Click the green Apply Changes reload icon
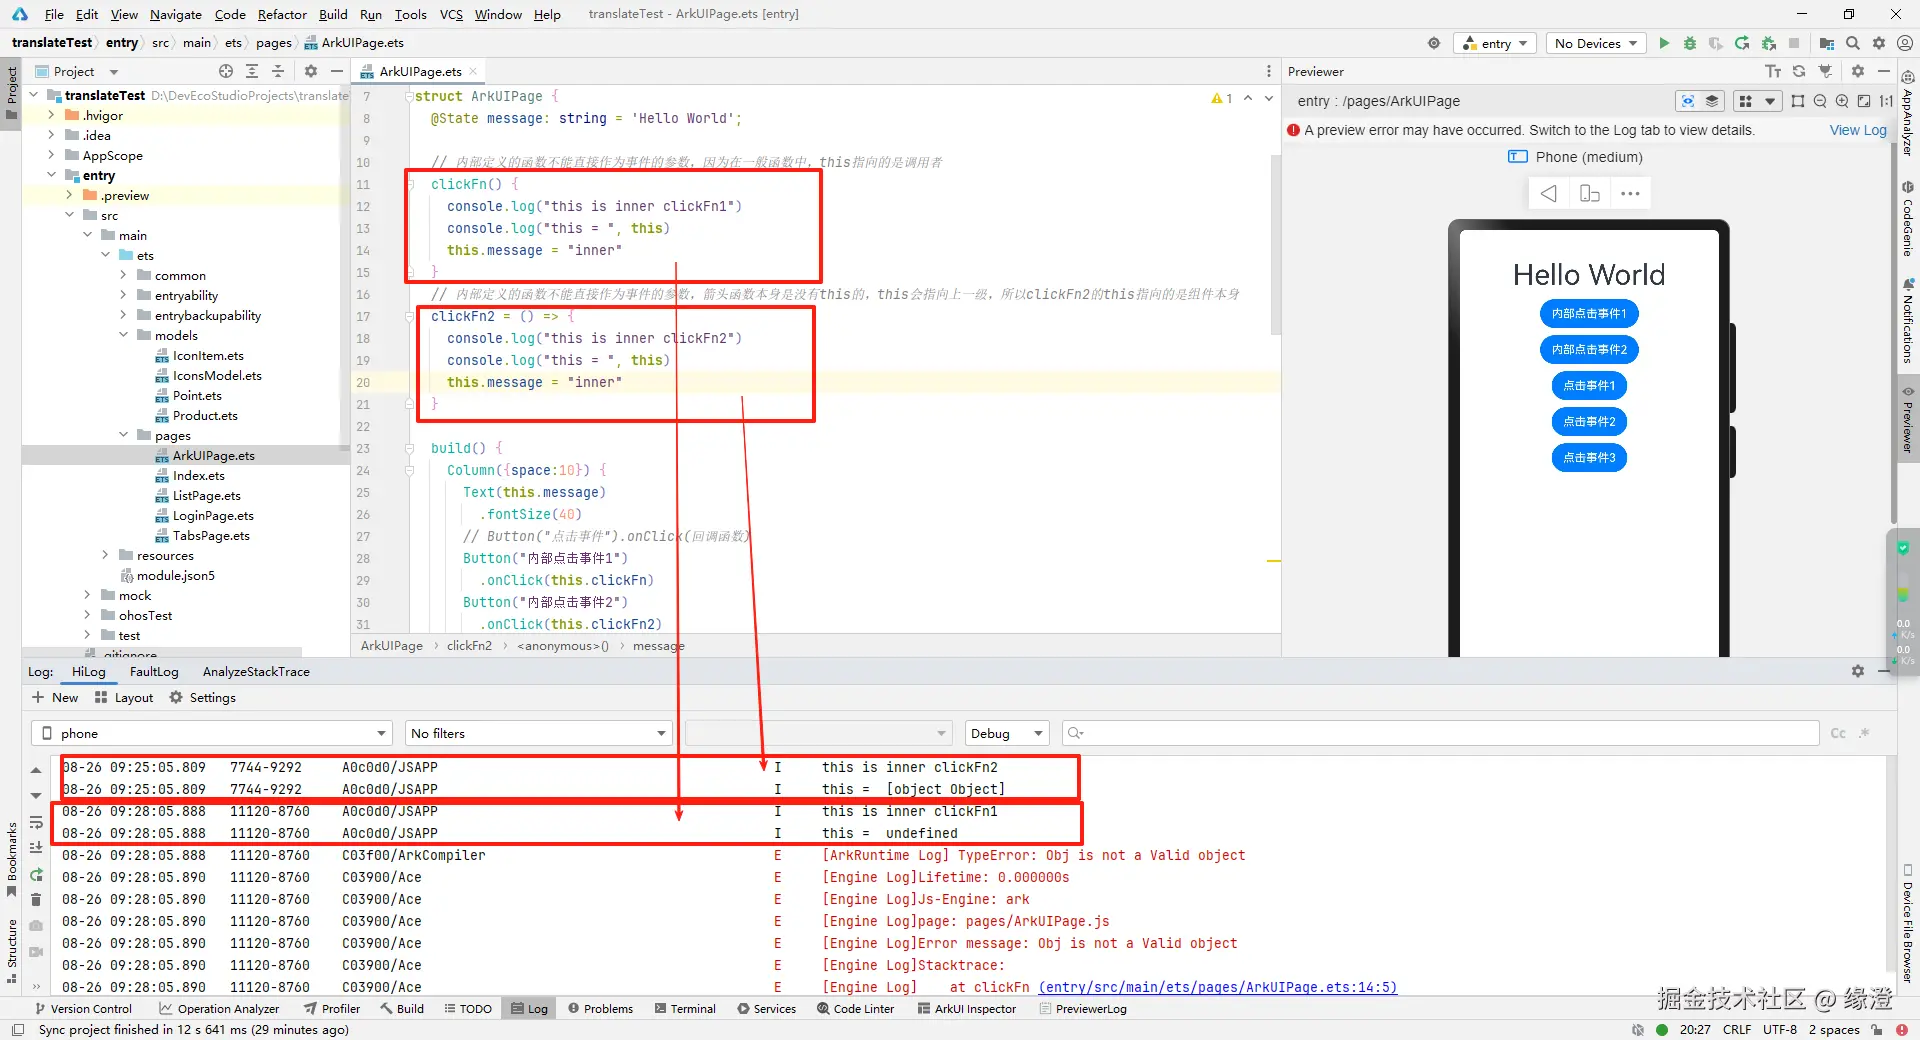The image size is (1920, 1040). (1742, 43)
